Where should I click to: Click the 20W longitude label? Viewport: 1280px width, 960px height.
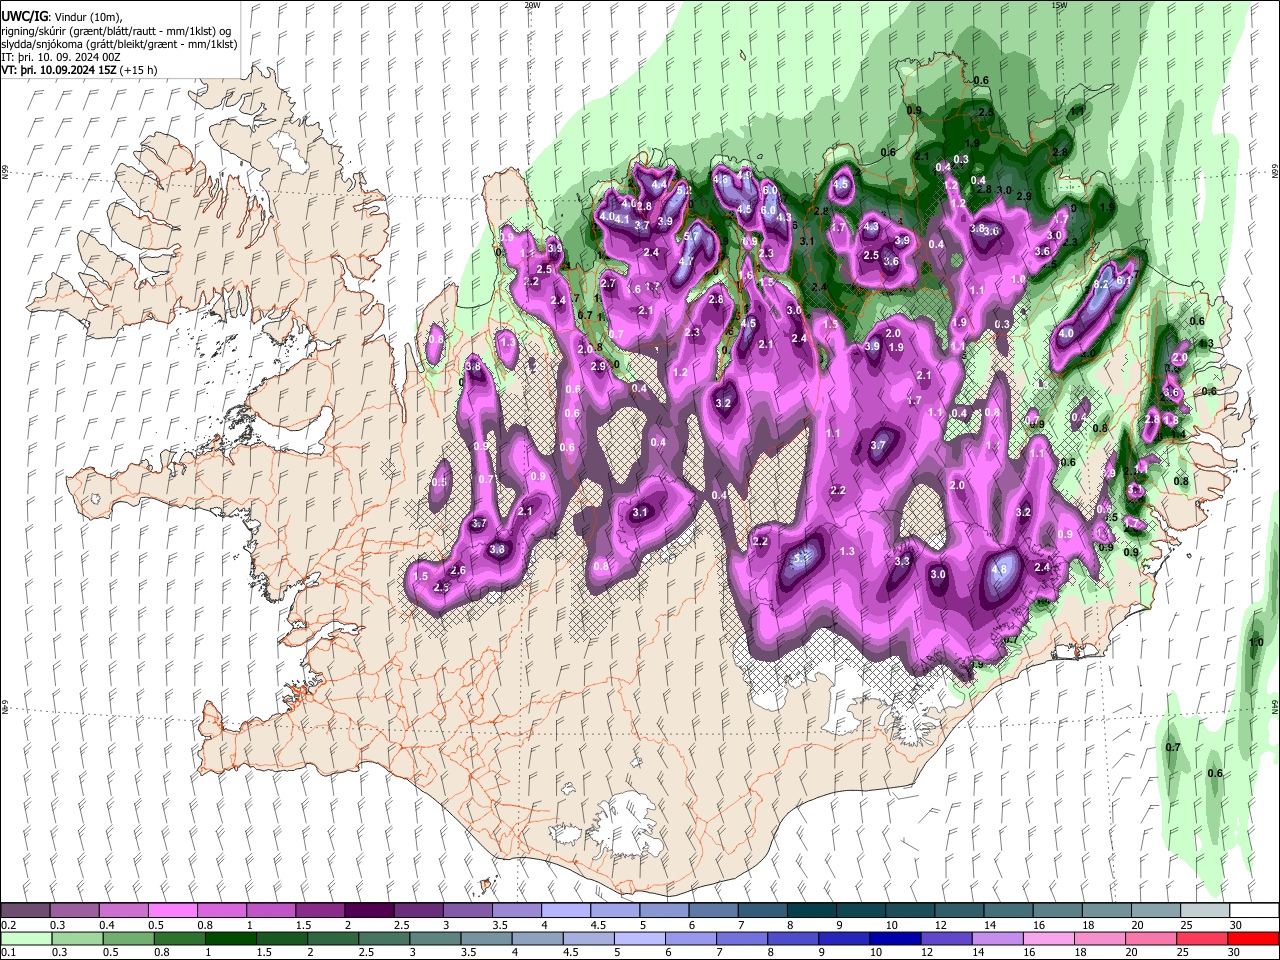point(532,4)
